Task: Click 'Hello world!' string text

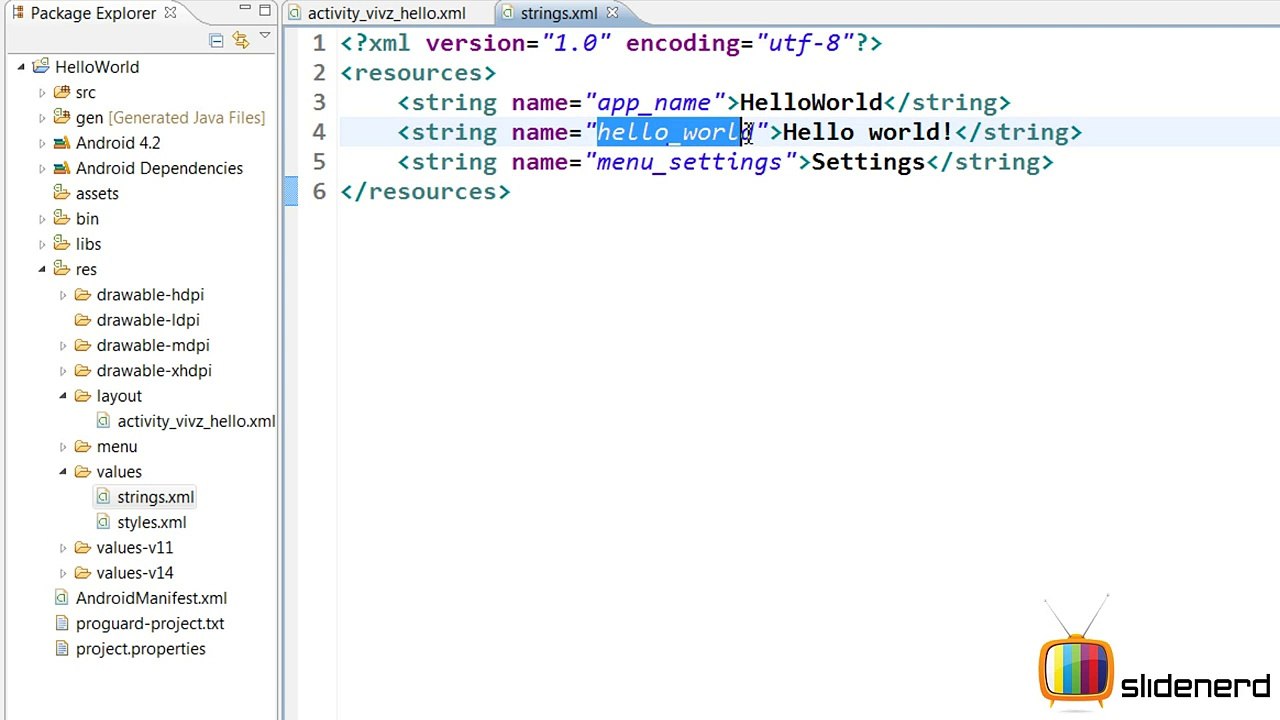Action: pos(868,132)
